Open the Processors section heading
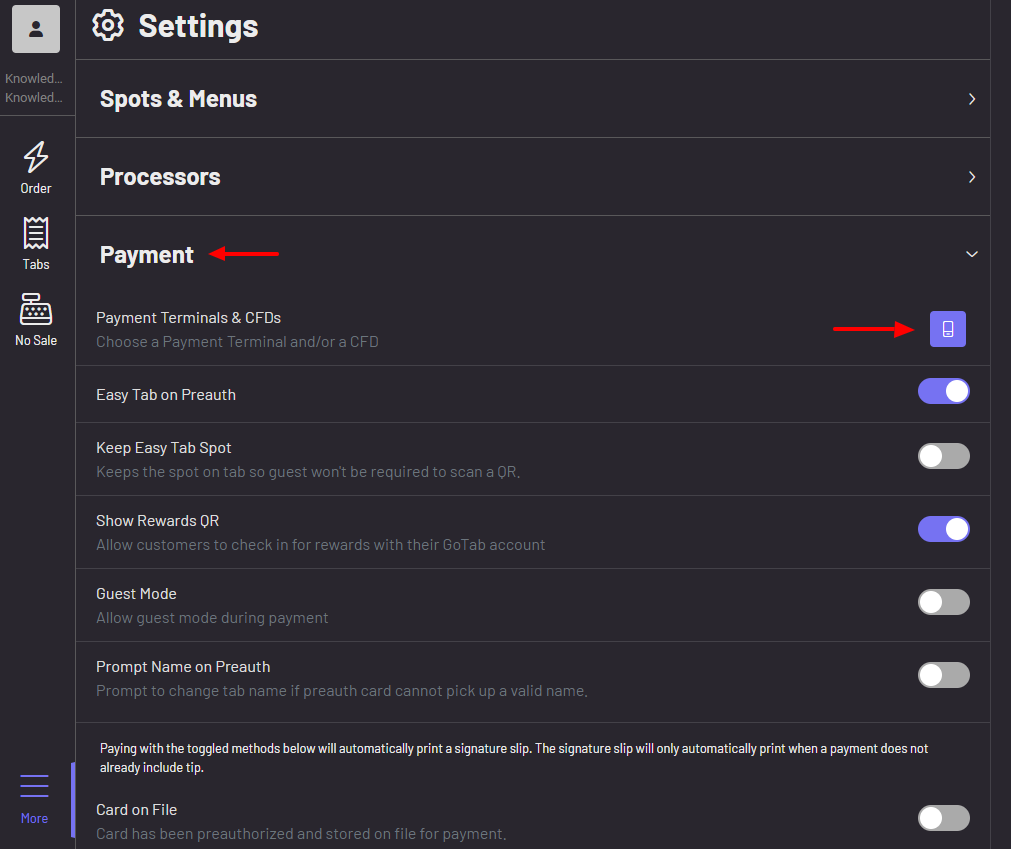Screen dimensions: 1011x849 160,177
